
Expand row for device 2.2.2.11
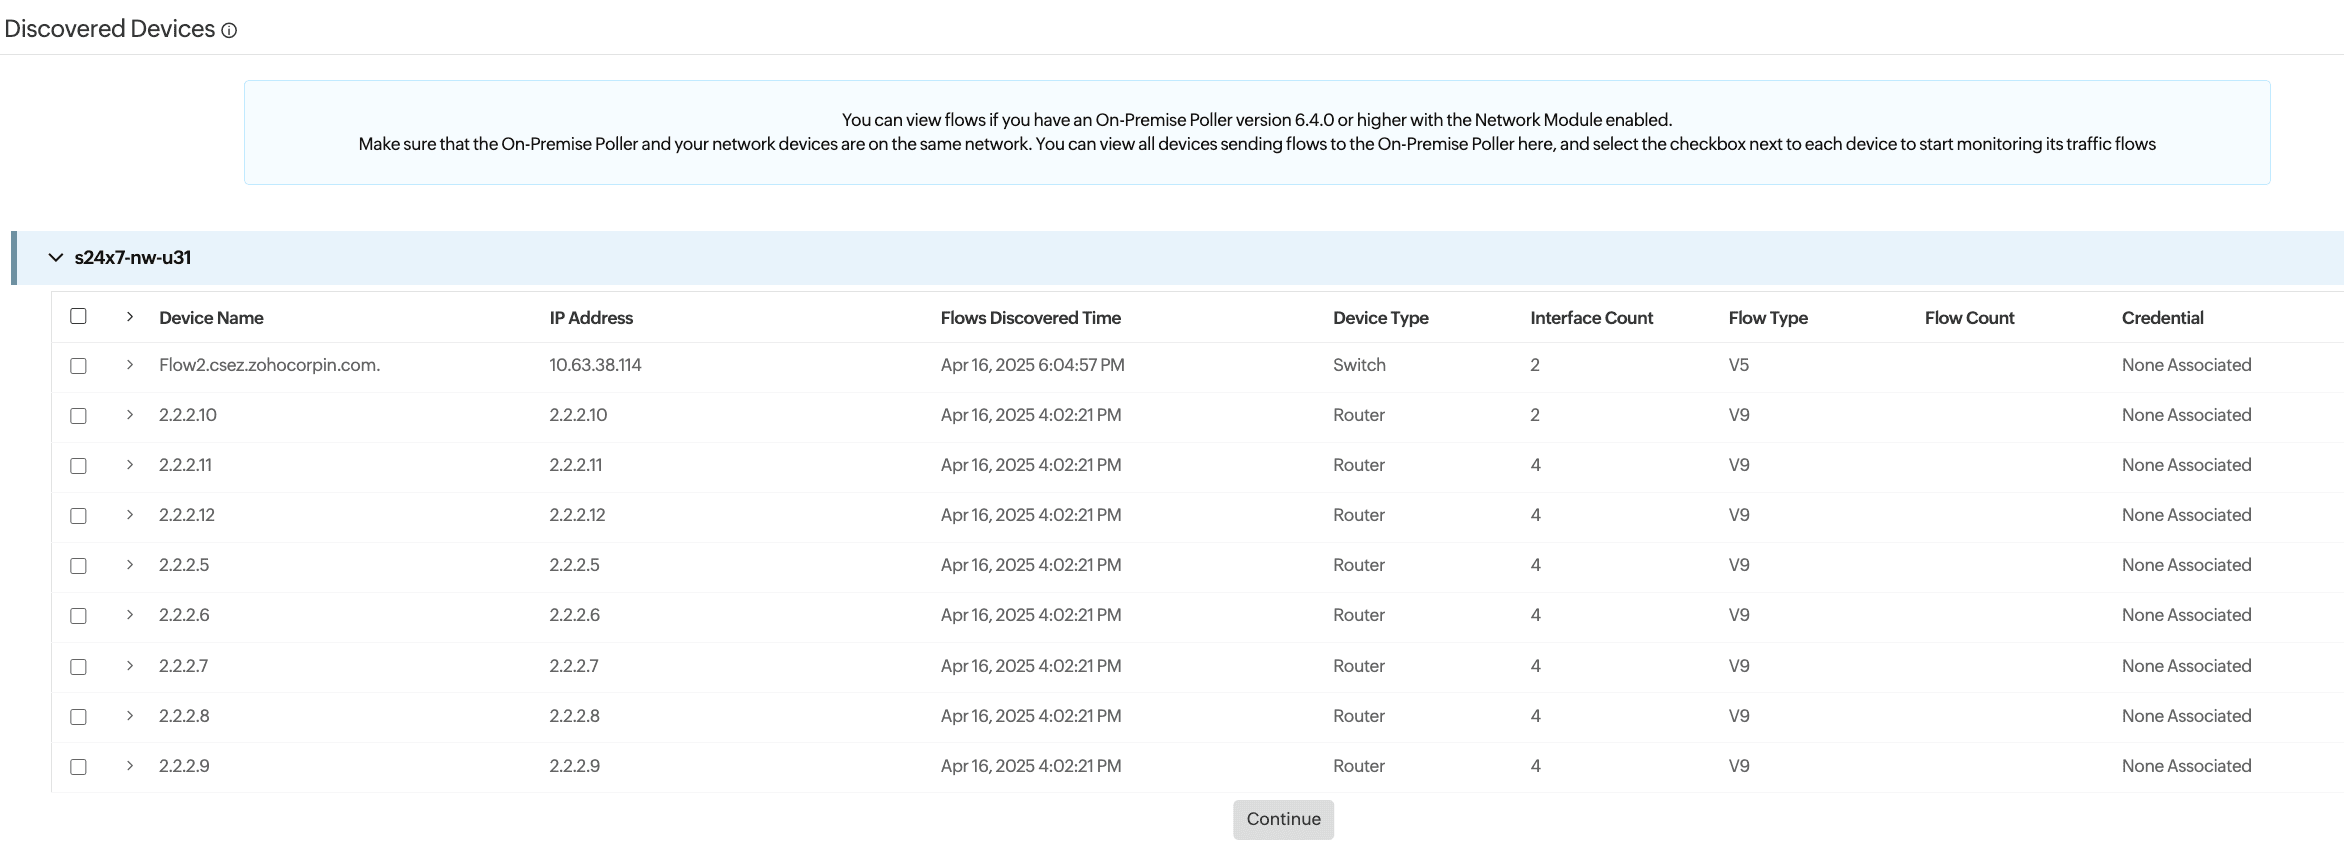click(x=130, y=465)
